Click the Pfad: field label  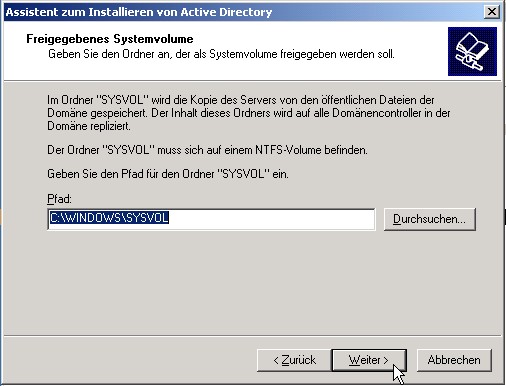(59, 199)
